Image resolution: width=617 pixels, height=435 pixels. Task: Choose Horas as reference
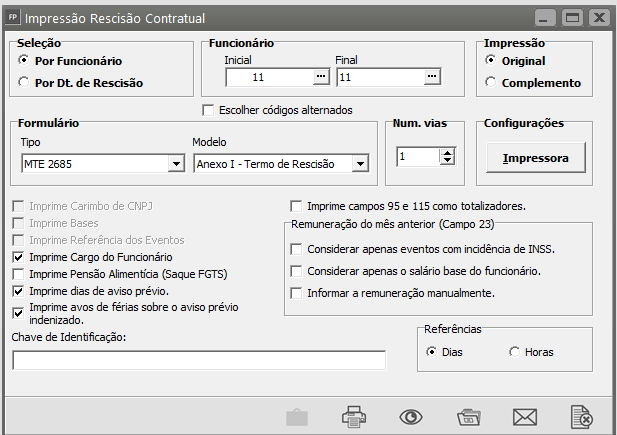(x=515, y=352)
